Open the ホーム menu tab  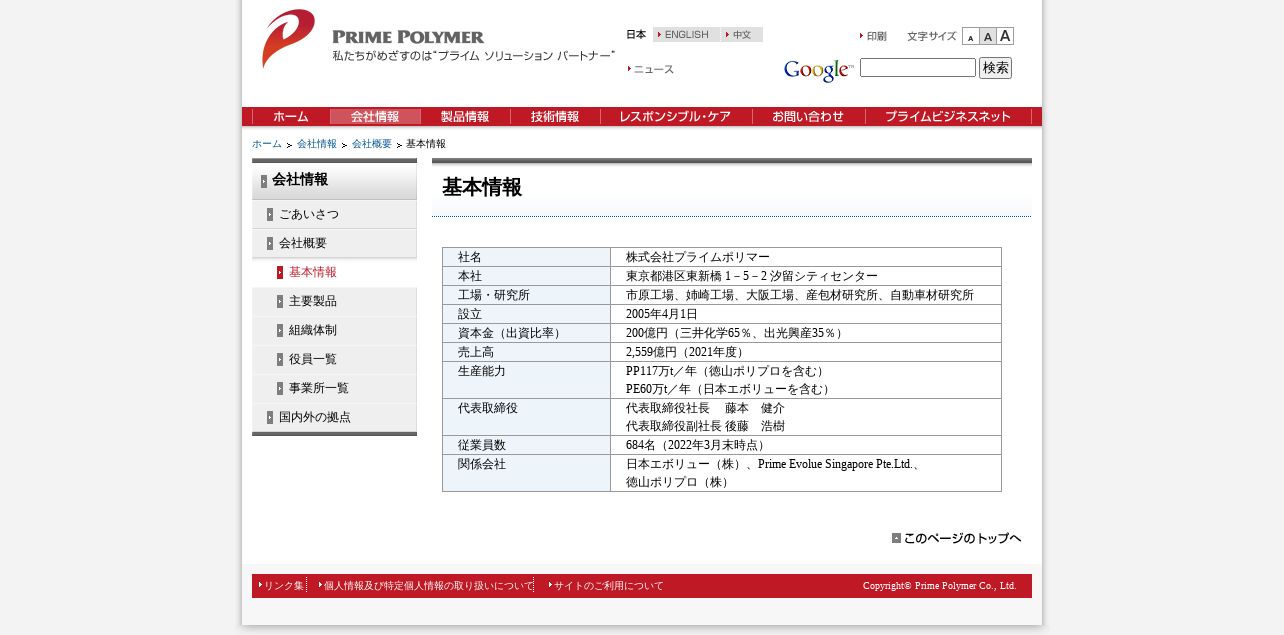coord(291,117)
